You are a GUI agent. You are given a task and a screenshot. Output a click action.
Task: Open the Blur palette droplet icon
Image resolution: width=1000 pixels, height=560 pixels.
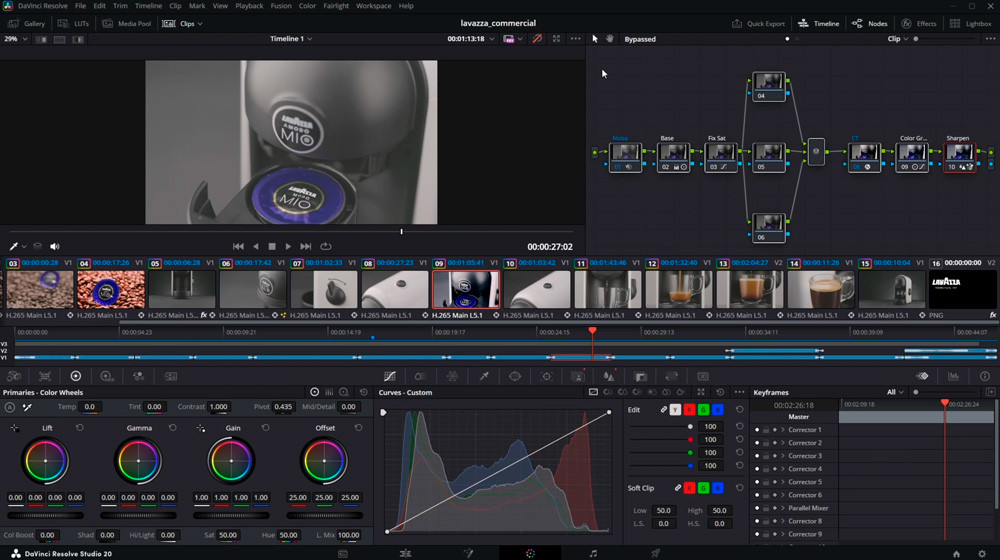[608, 376]
